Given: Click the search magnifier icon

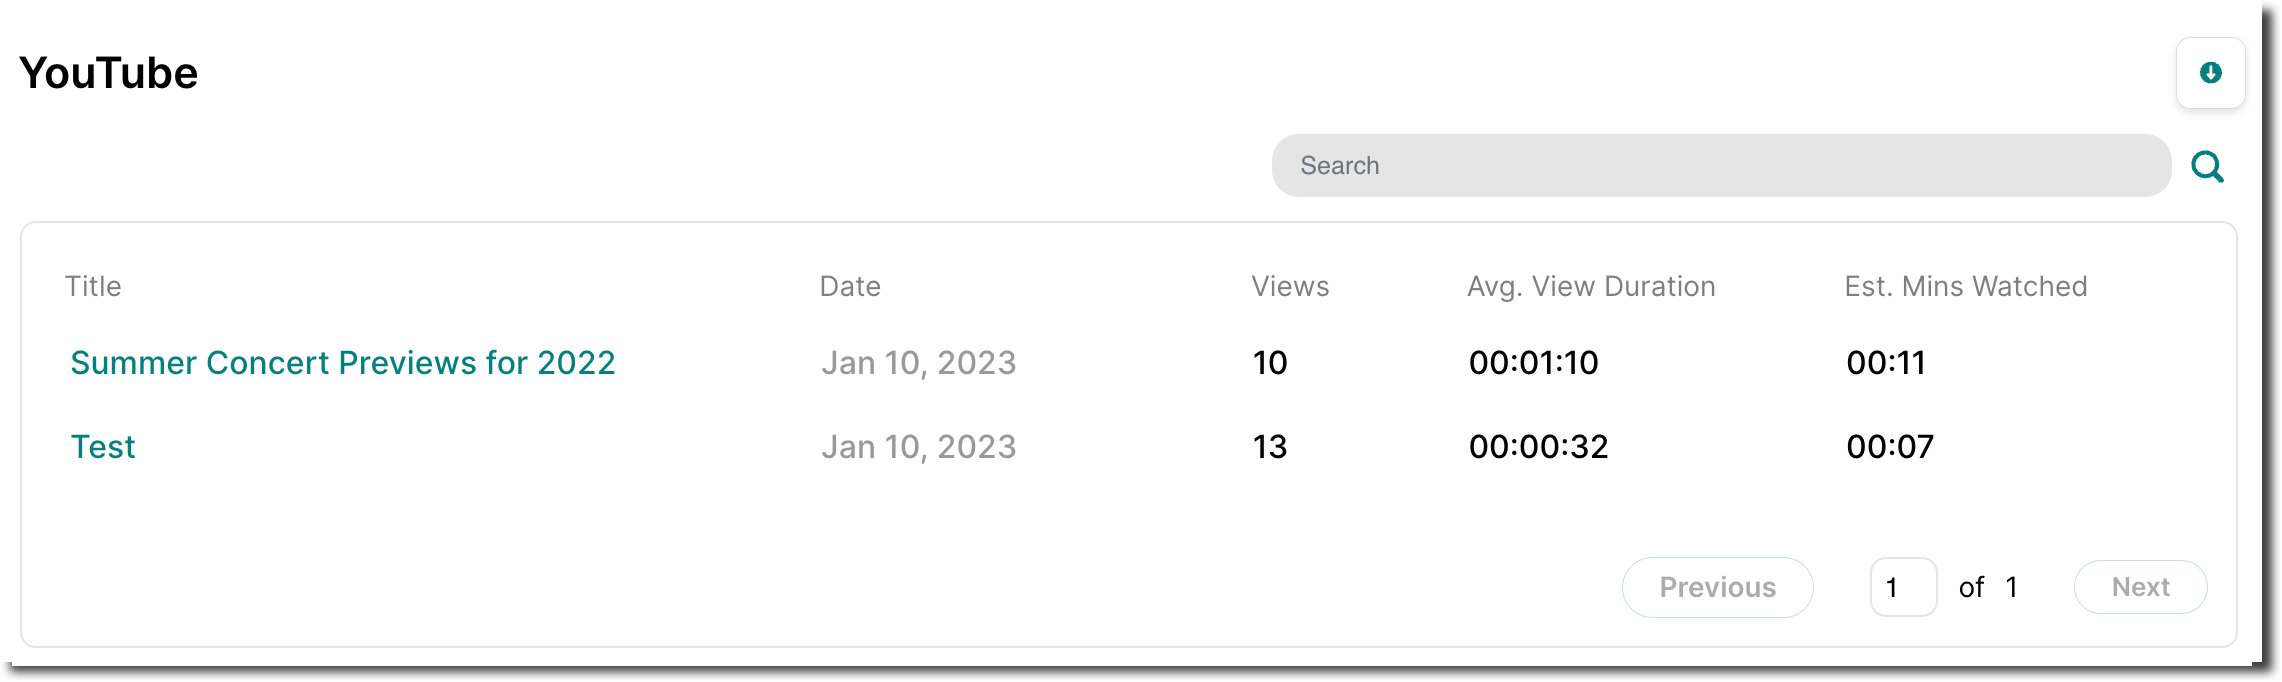Looking at the screenshot, I should click(2208, 166).
